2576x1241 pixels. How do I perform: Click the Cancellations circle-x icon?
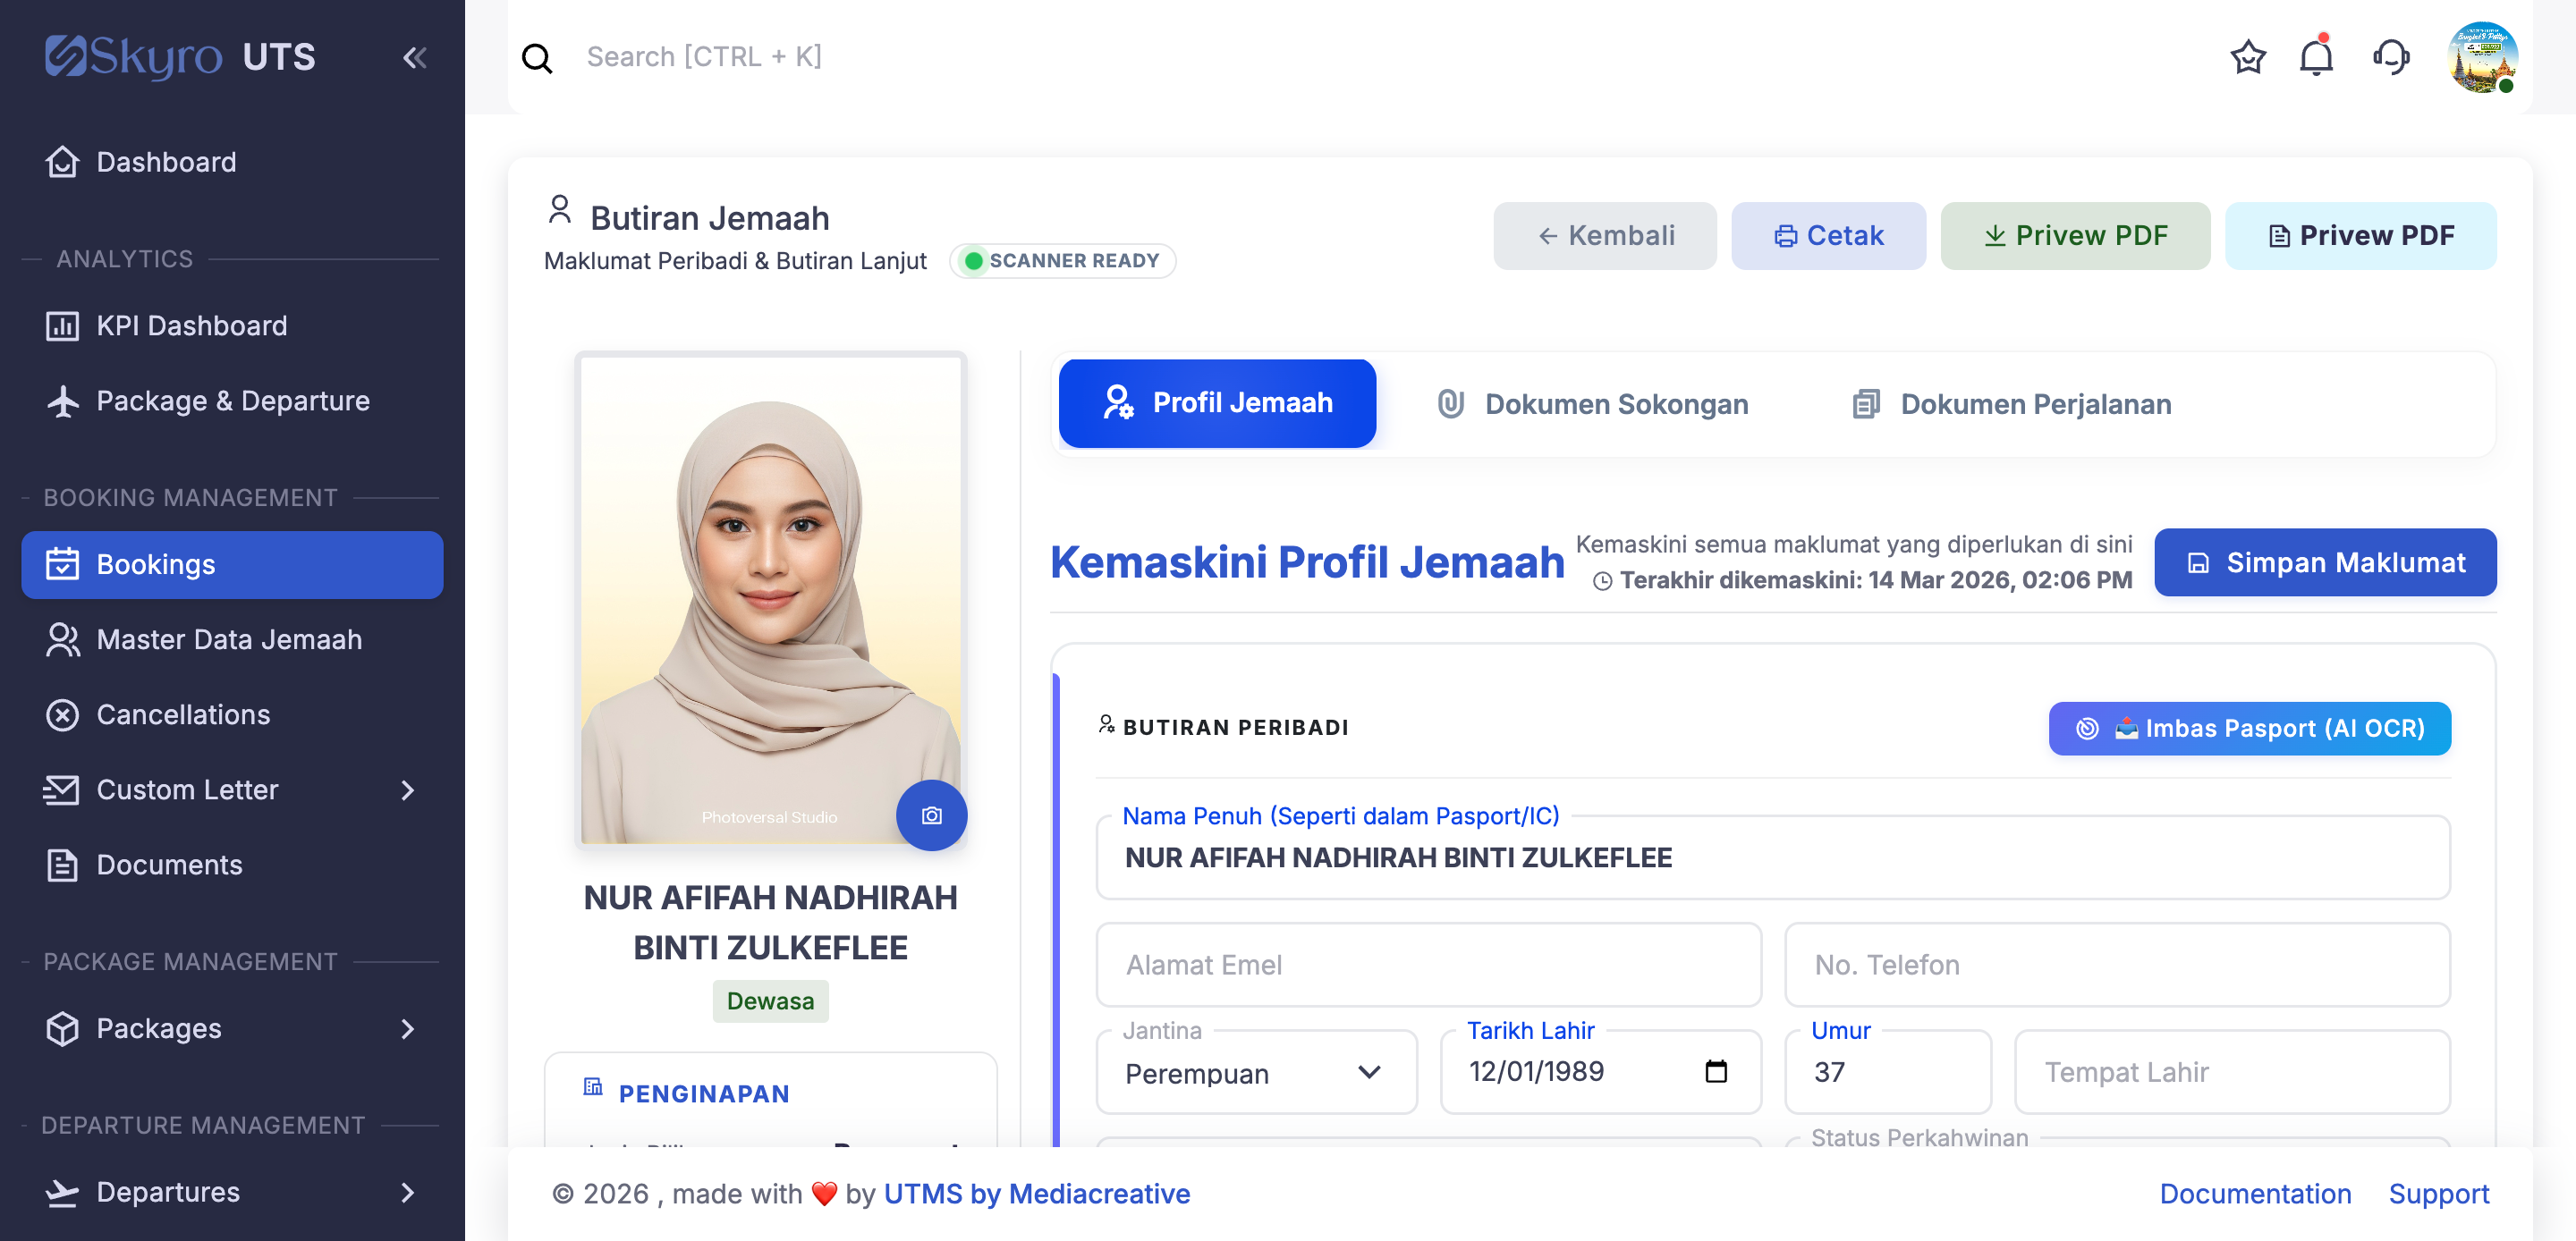coord(62,715)
